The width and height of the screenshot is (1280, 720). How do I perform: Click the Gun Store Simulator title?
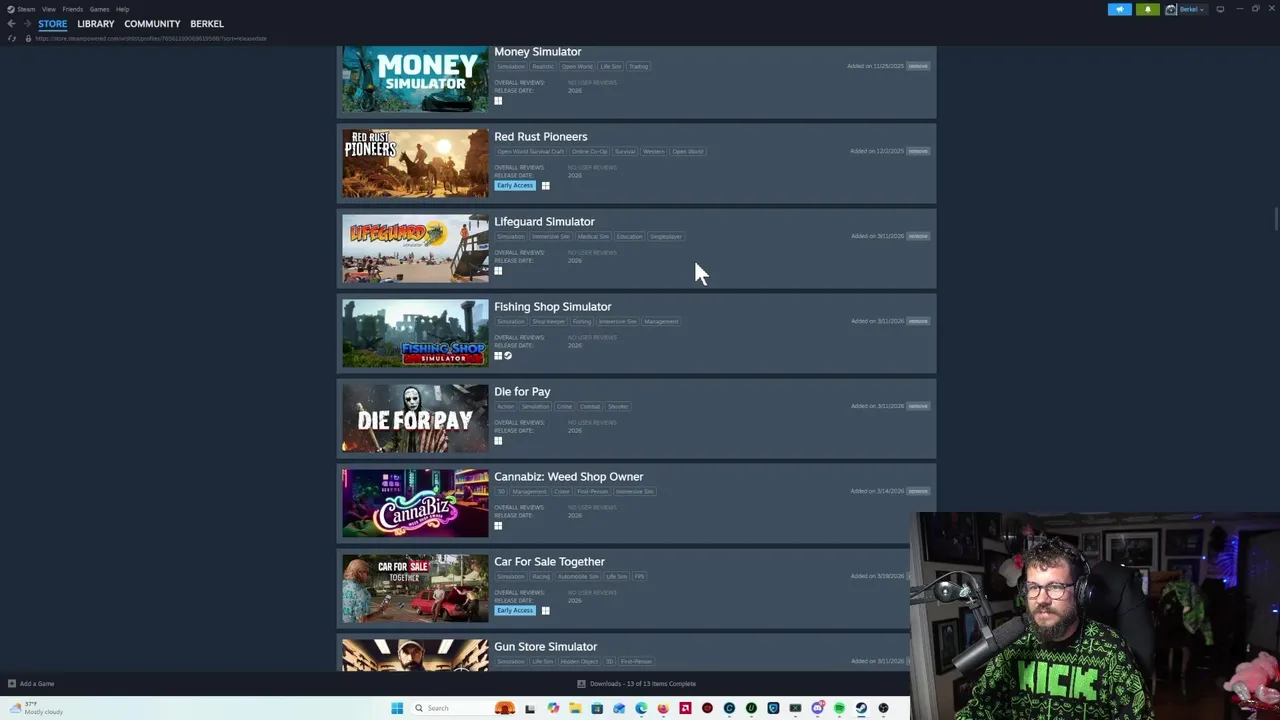(x=545, y=647)
